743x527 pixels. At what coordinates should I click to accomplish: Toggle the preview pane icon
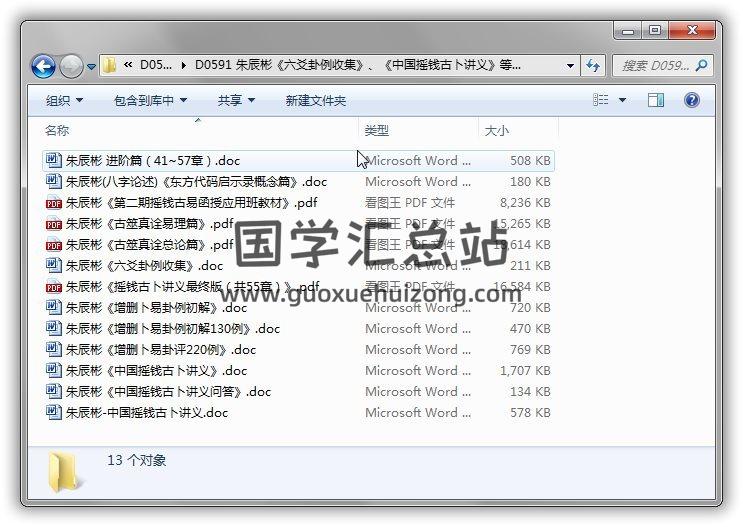tap(656, 100)
